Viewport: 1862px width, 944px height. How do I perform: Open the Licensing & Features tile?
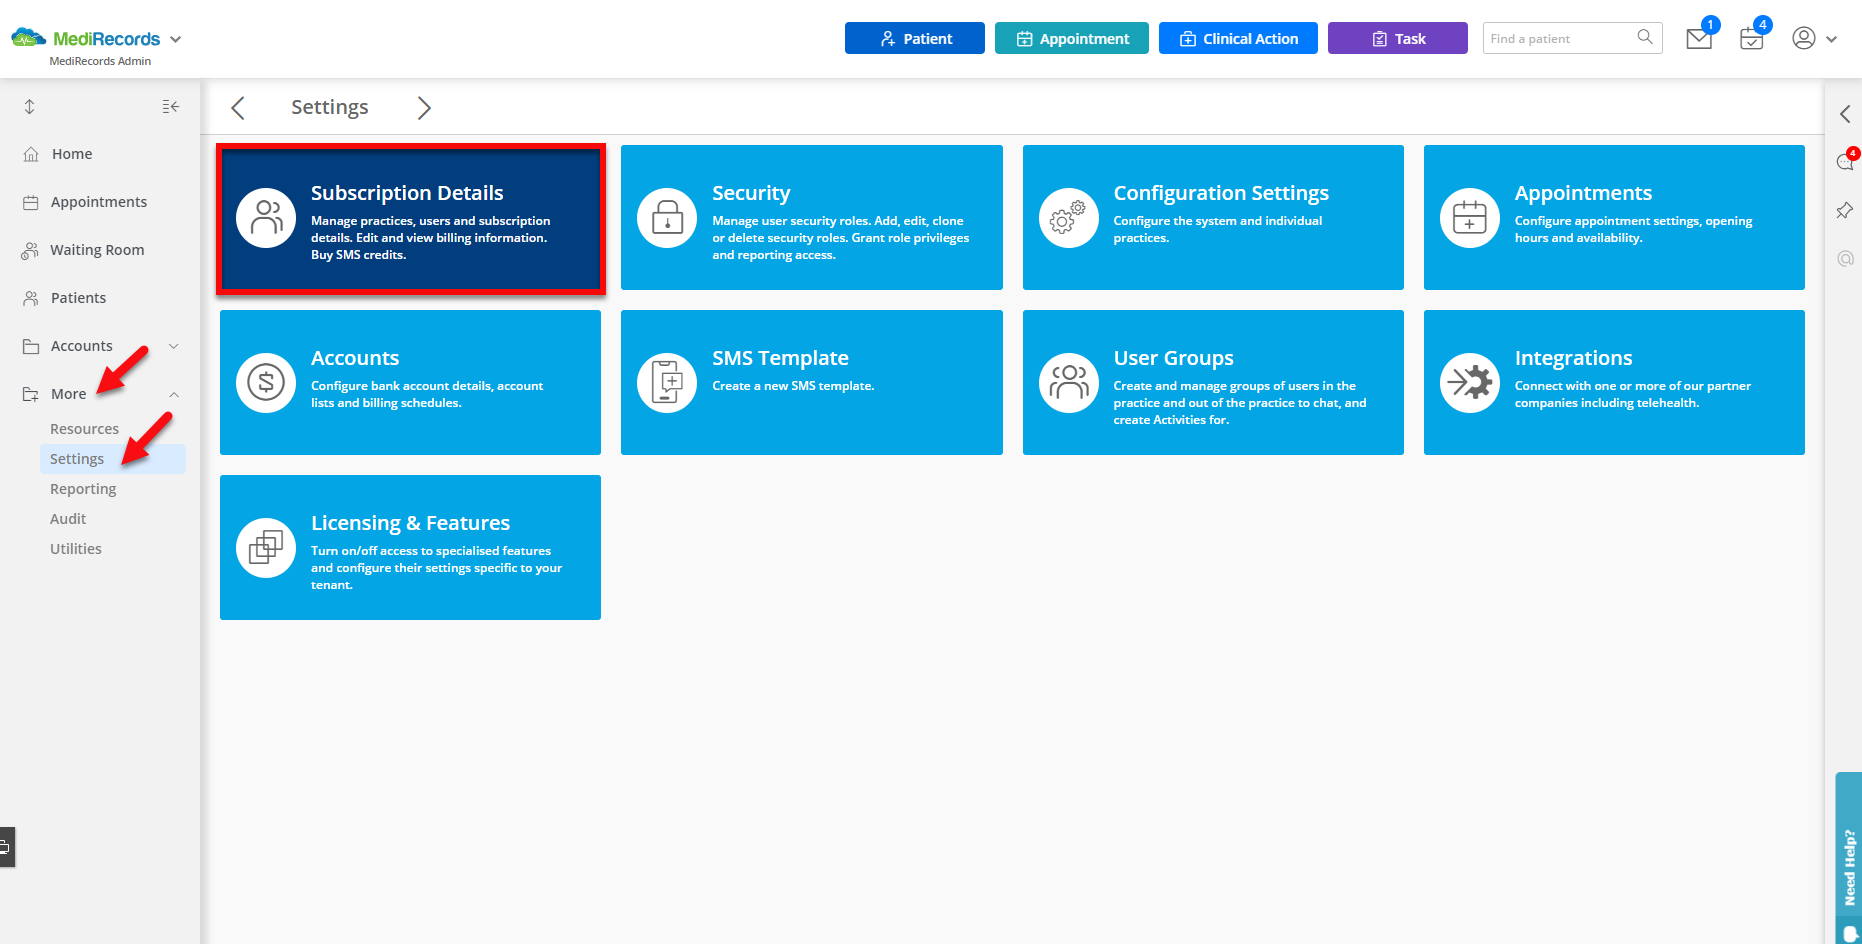410,547
